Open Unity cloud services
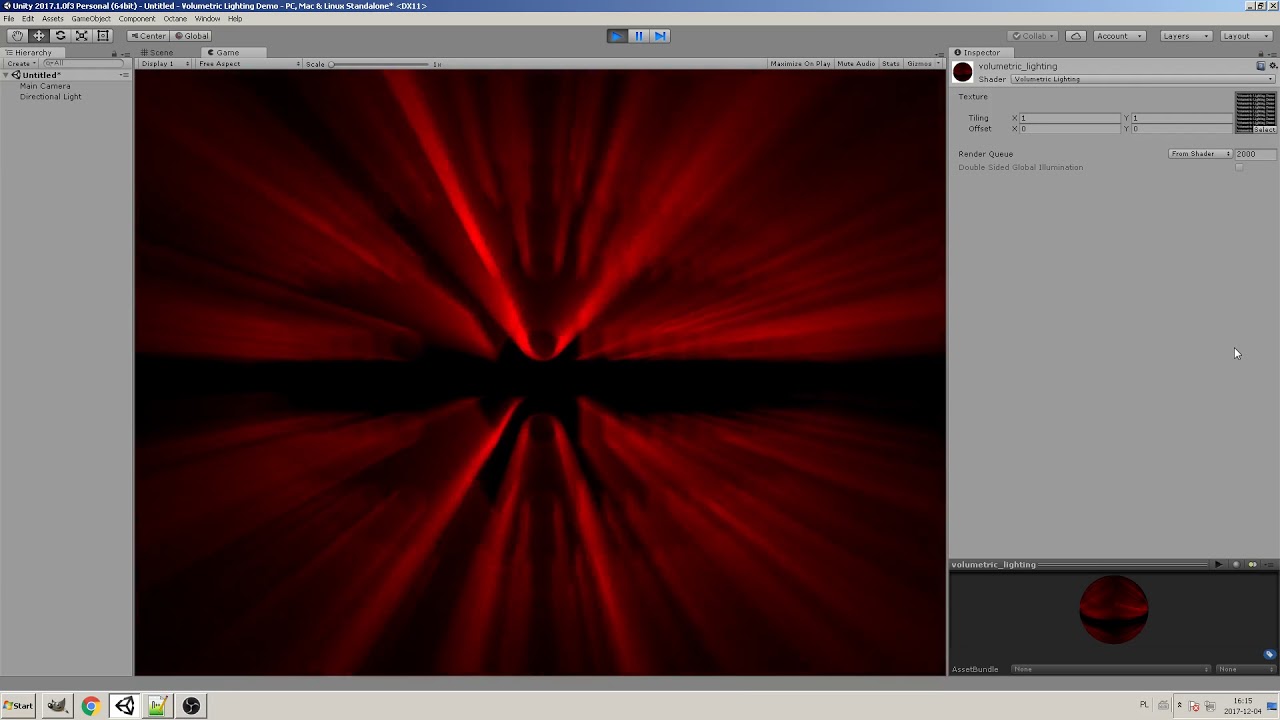 tap(1076, 36)
